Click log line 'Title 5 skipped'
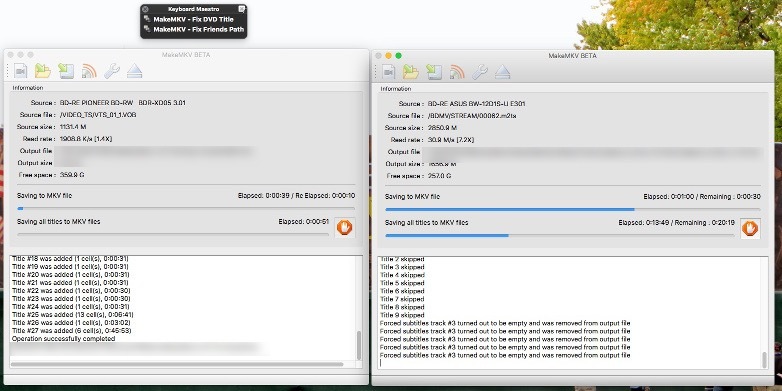 (402, 283)
